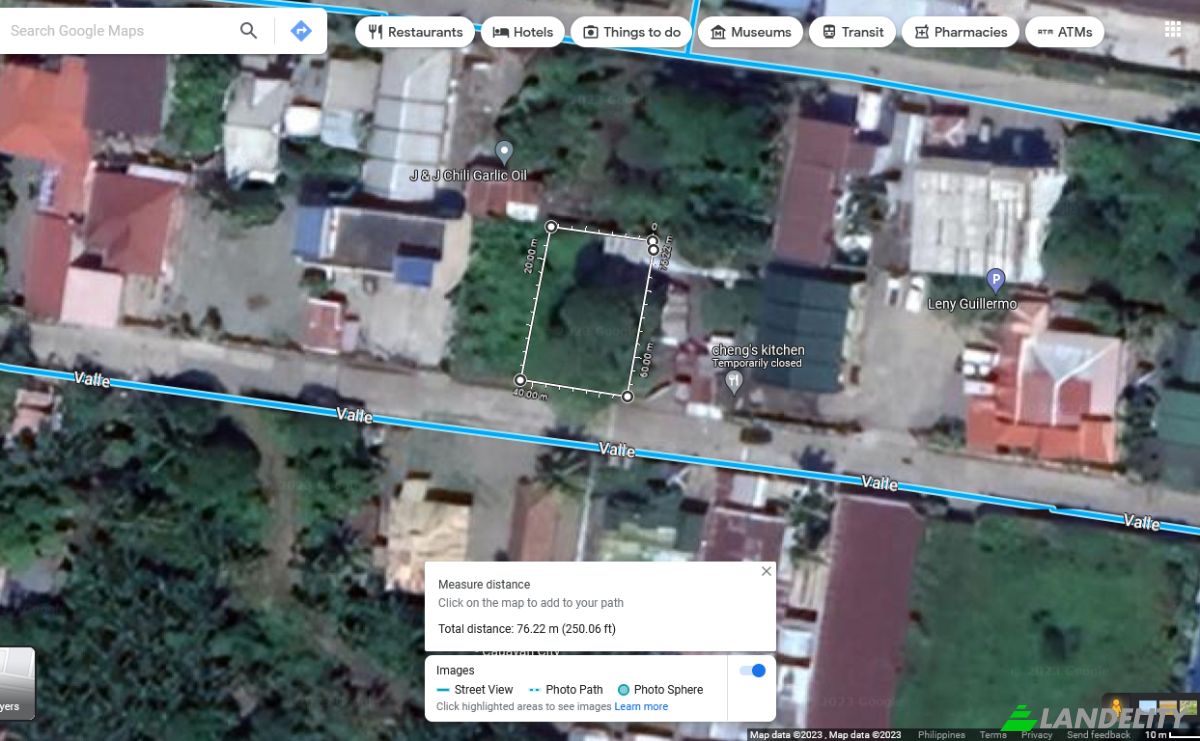Select the J & J Chili Garlic Oil label
Viewport: 1200px width, 741px height.
[468, 175]
